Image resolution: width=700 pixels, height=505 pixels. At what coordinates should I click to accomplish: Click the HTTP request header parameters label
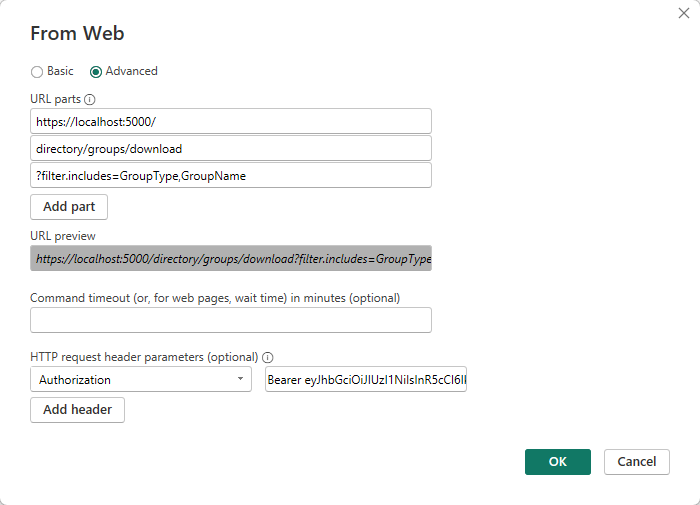point(144,357)
